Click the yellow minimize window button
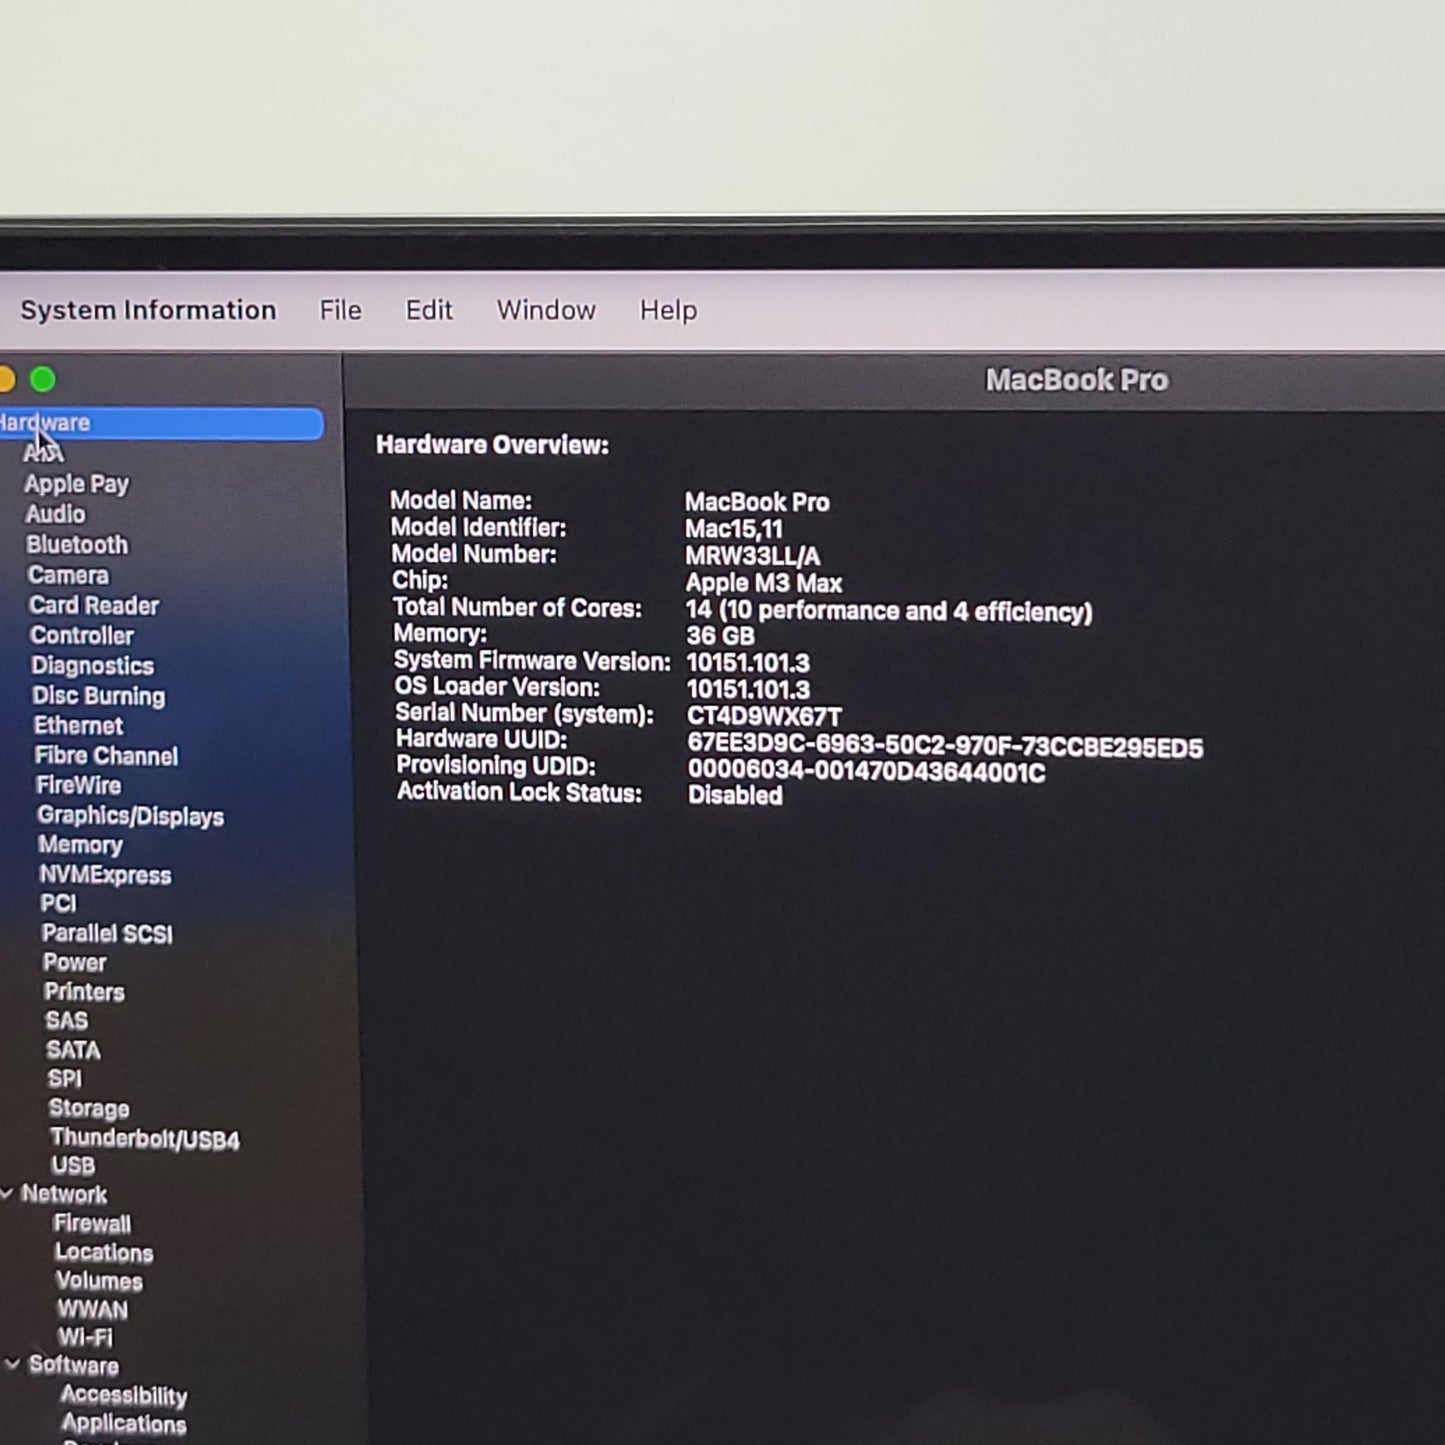This screenshot has height=1445, width=1445. point(6,379)
